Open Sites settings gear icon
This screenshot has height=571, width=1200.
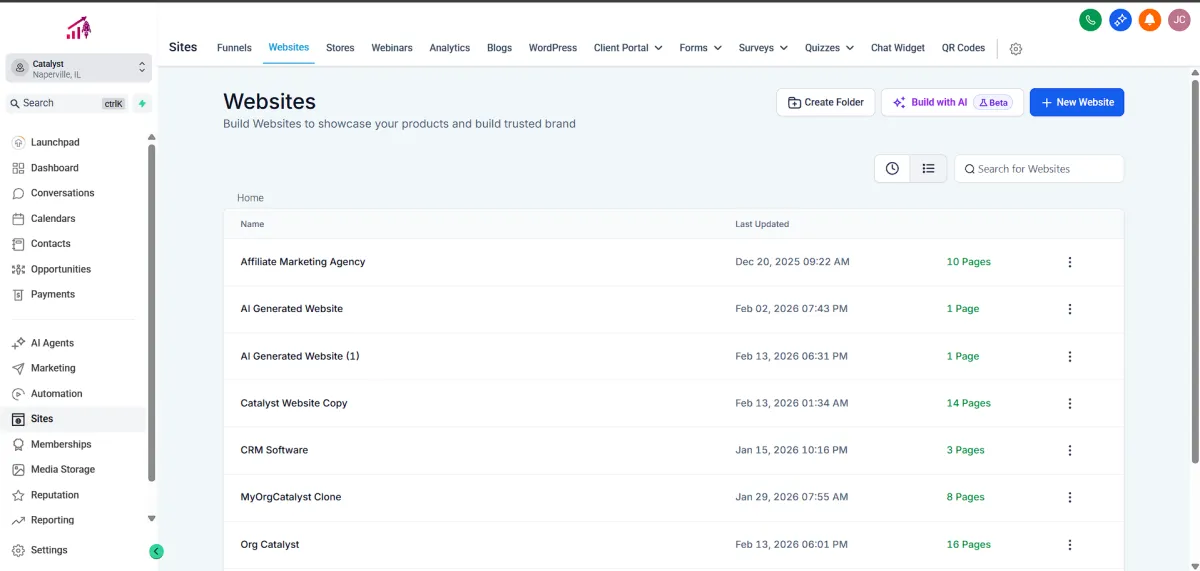pyautogui.click(x=1016, y=49)
